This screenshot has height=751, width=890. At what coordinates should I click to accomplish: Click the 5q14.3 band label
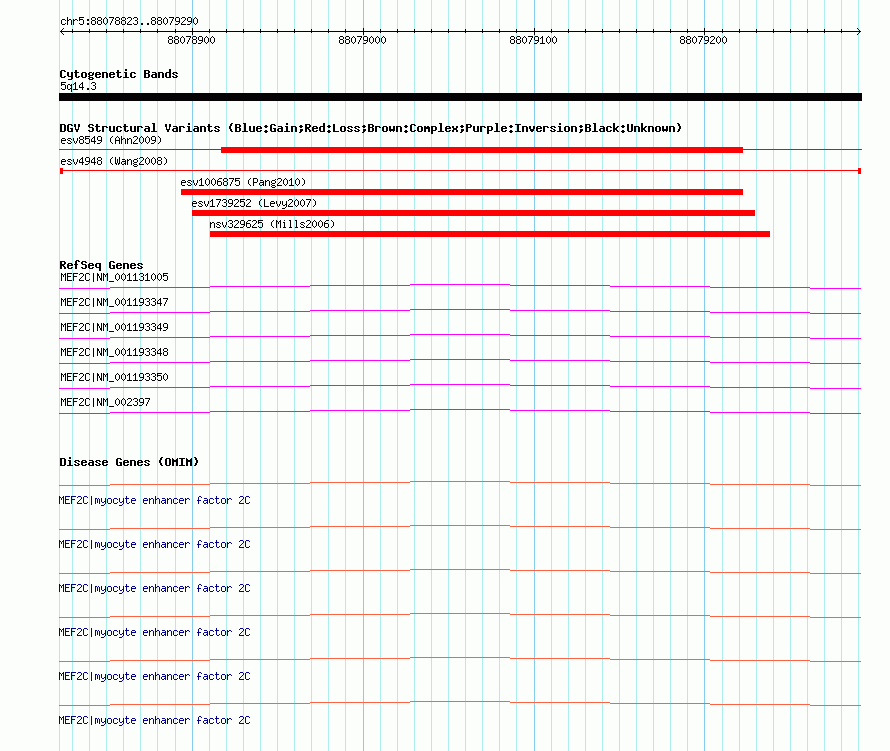pyautogui.click(x=78, y=86)
